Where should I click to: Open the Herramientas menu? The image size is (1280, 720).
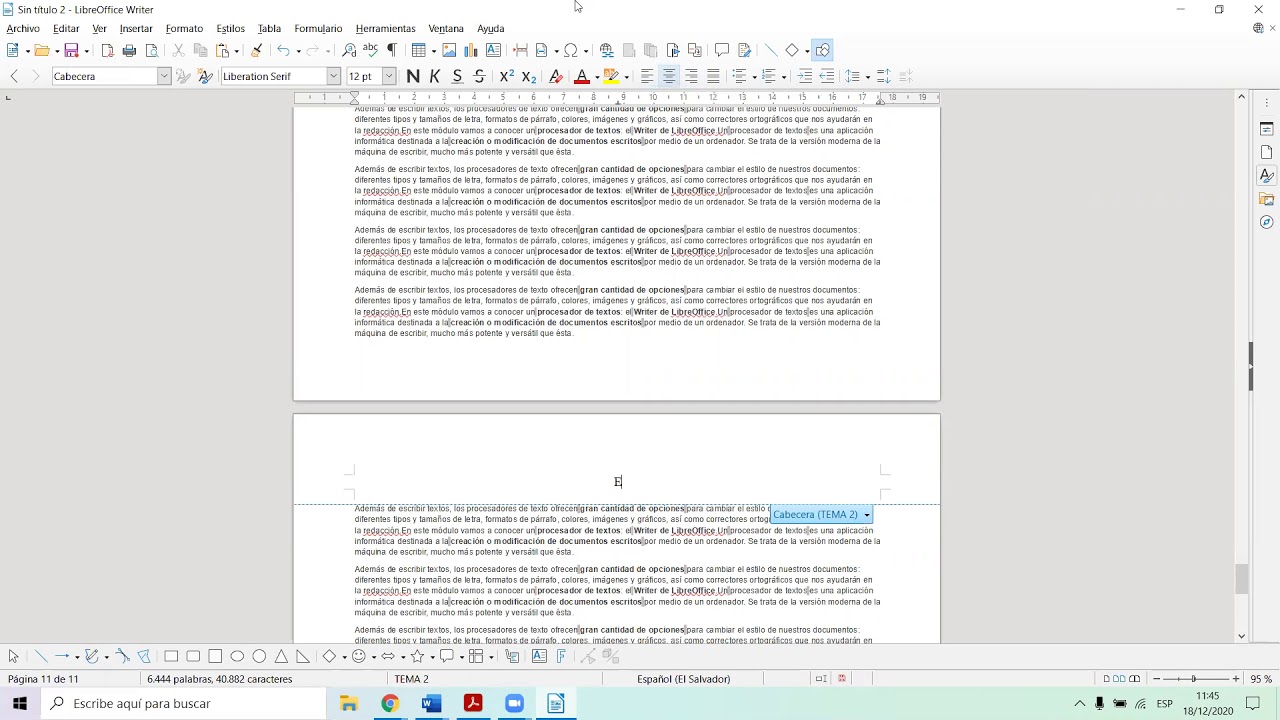(x=385, y=28)
